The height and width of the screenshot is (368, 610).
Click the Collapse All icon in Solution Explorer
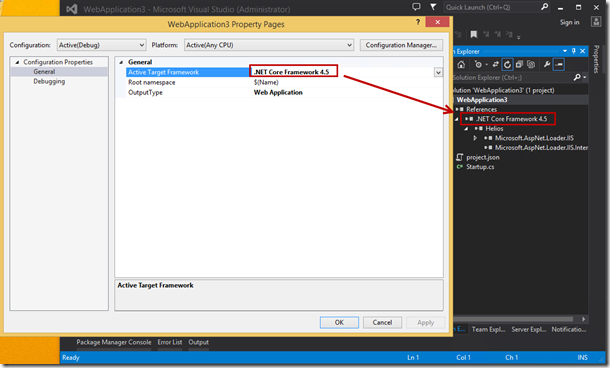519,65
